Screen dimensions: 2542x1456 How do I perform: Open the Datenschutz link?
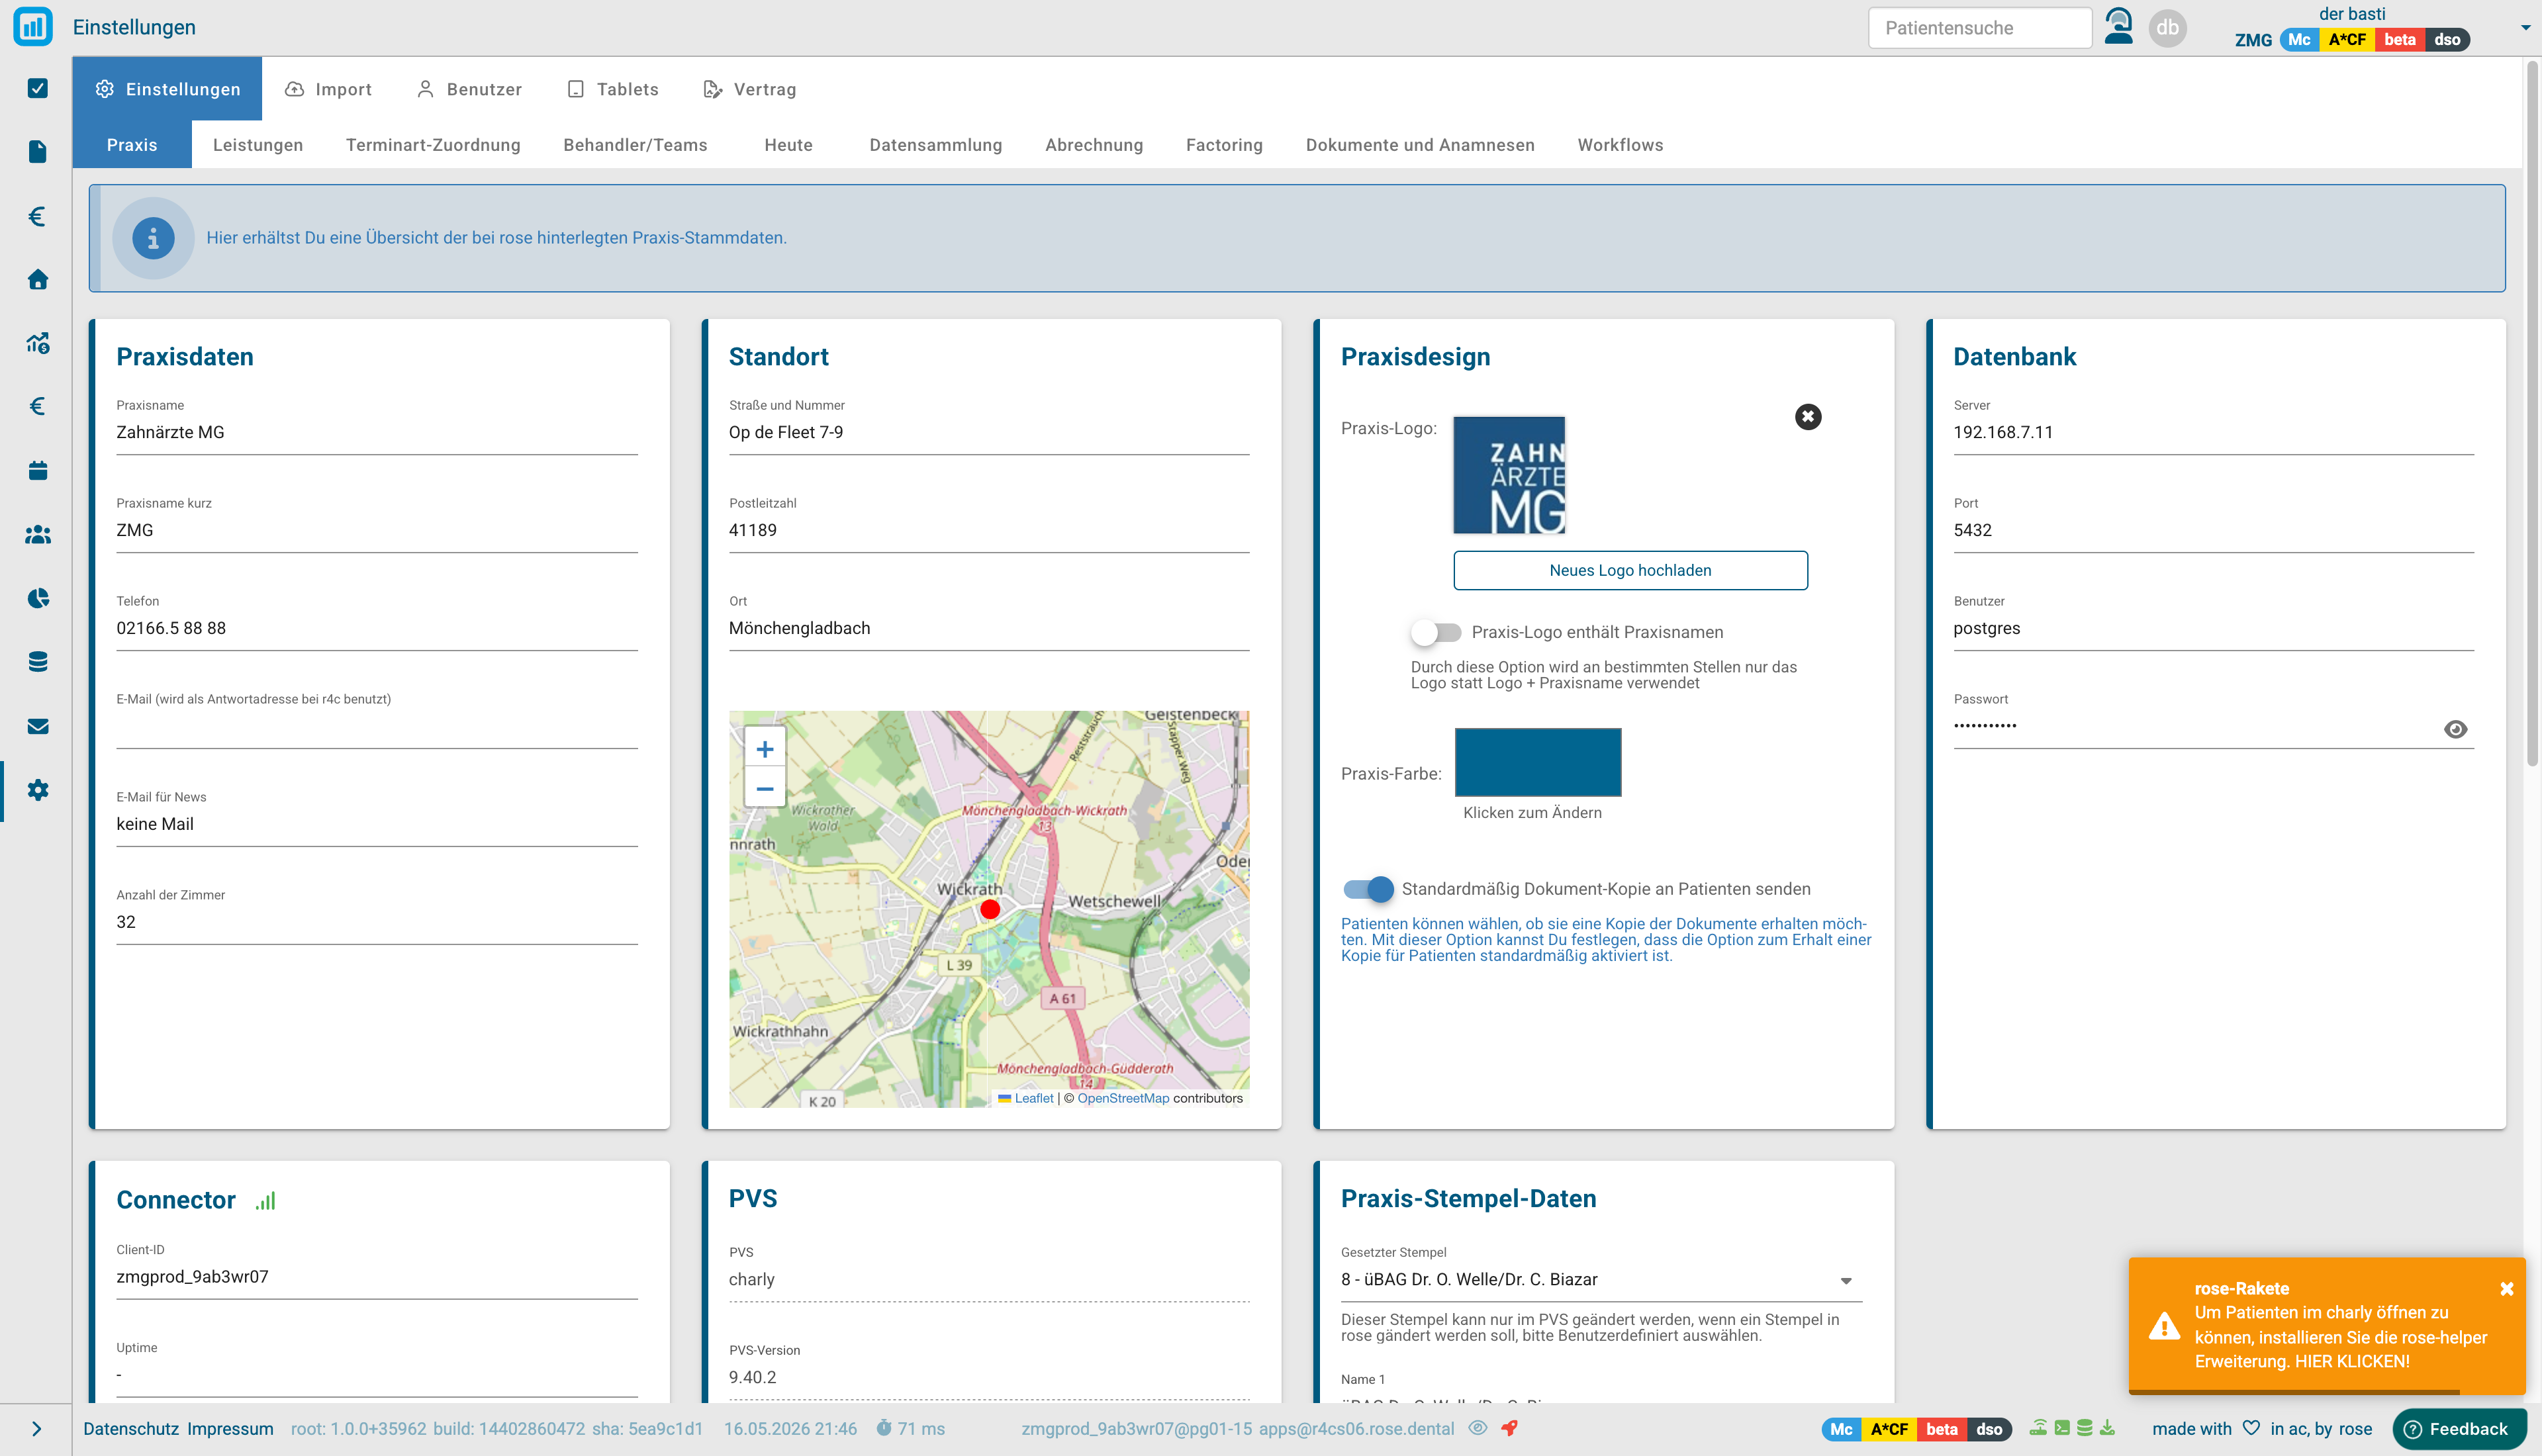point(130,1429)
